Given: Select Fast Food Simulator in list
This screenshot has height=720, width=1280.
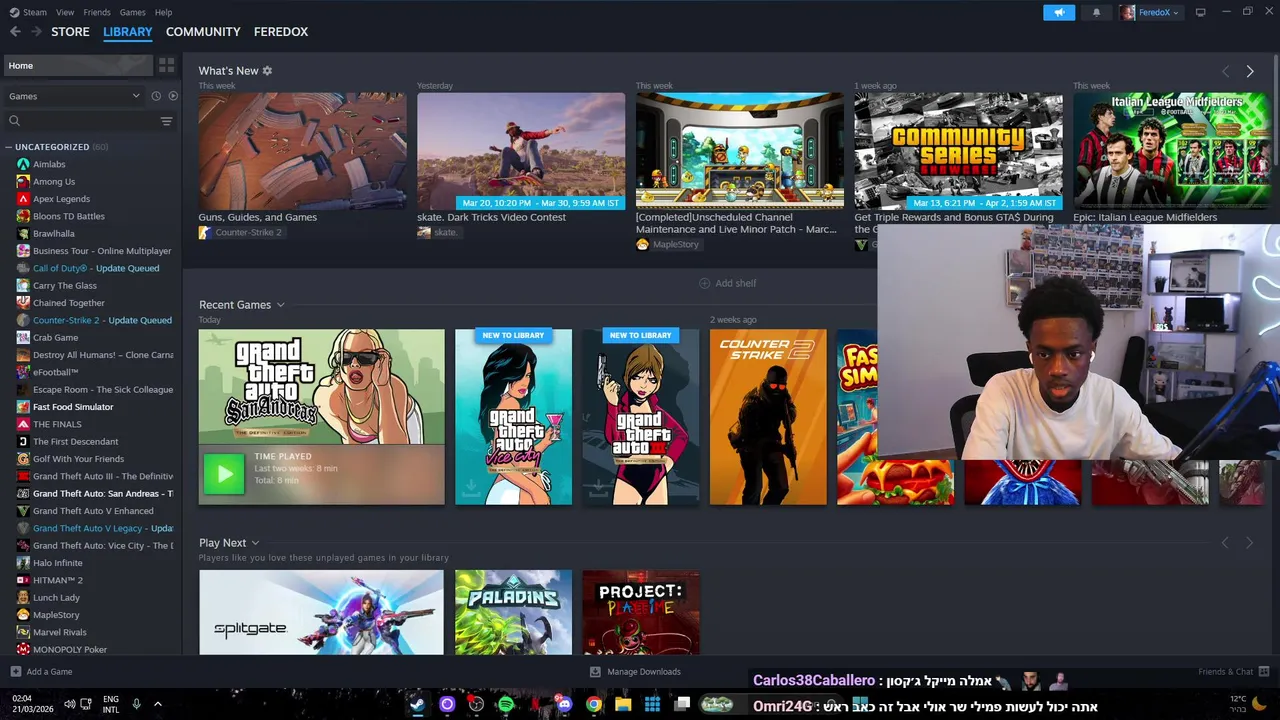Looking at the screenshot, I should 73,407.
